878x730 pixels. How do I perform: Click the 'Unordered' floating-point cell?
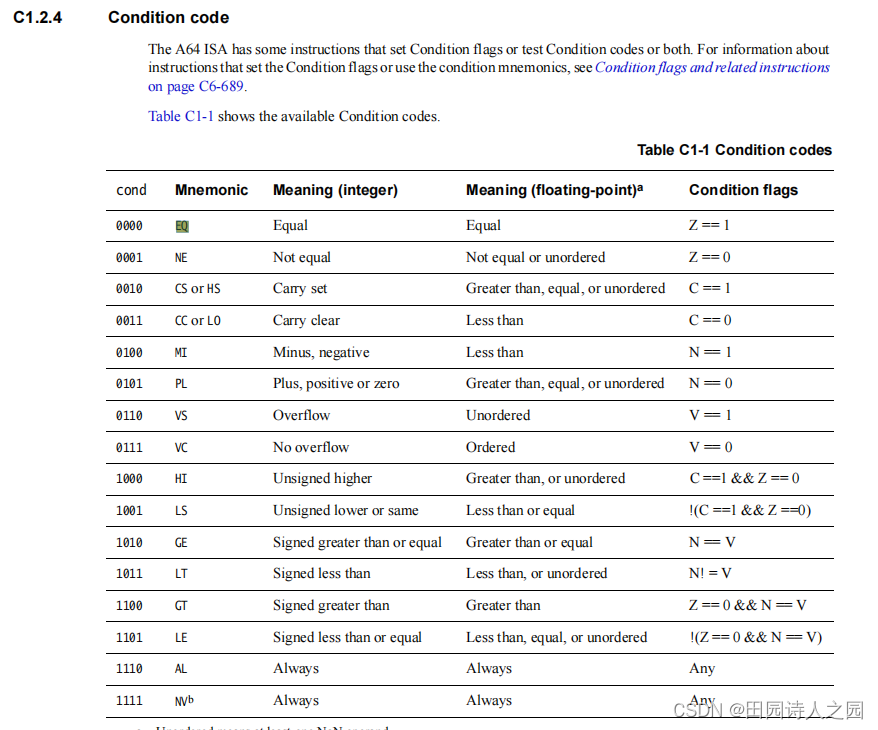tap(498, 415)
